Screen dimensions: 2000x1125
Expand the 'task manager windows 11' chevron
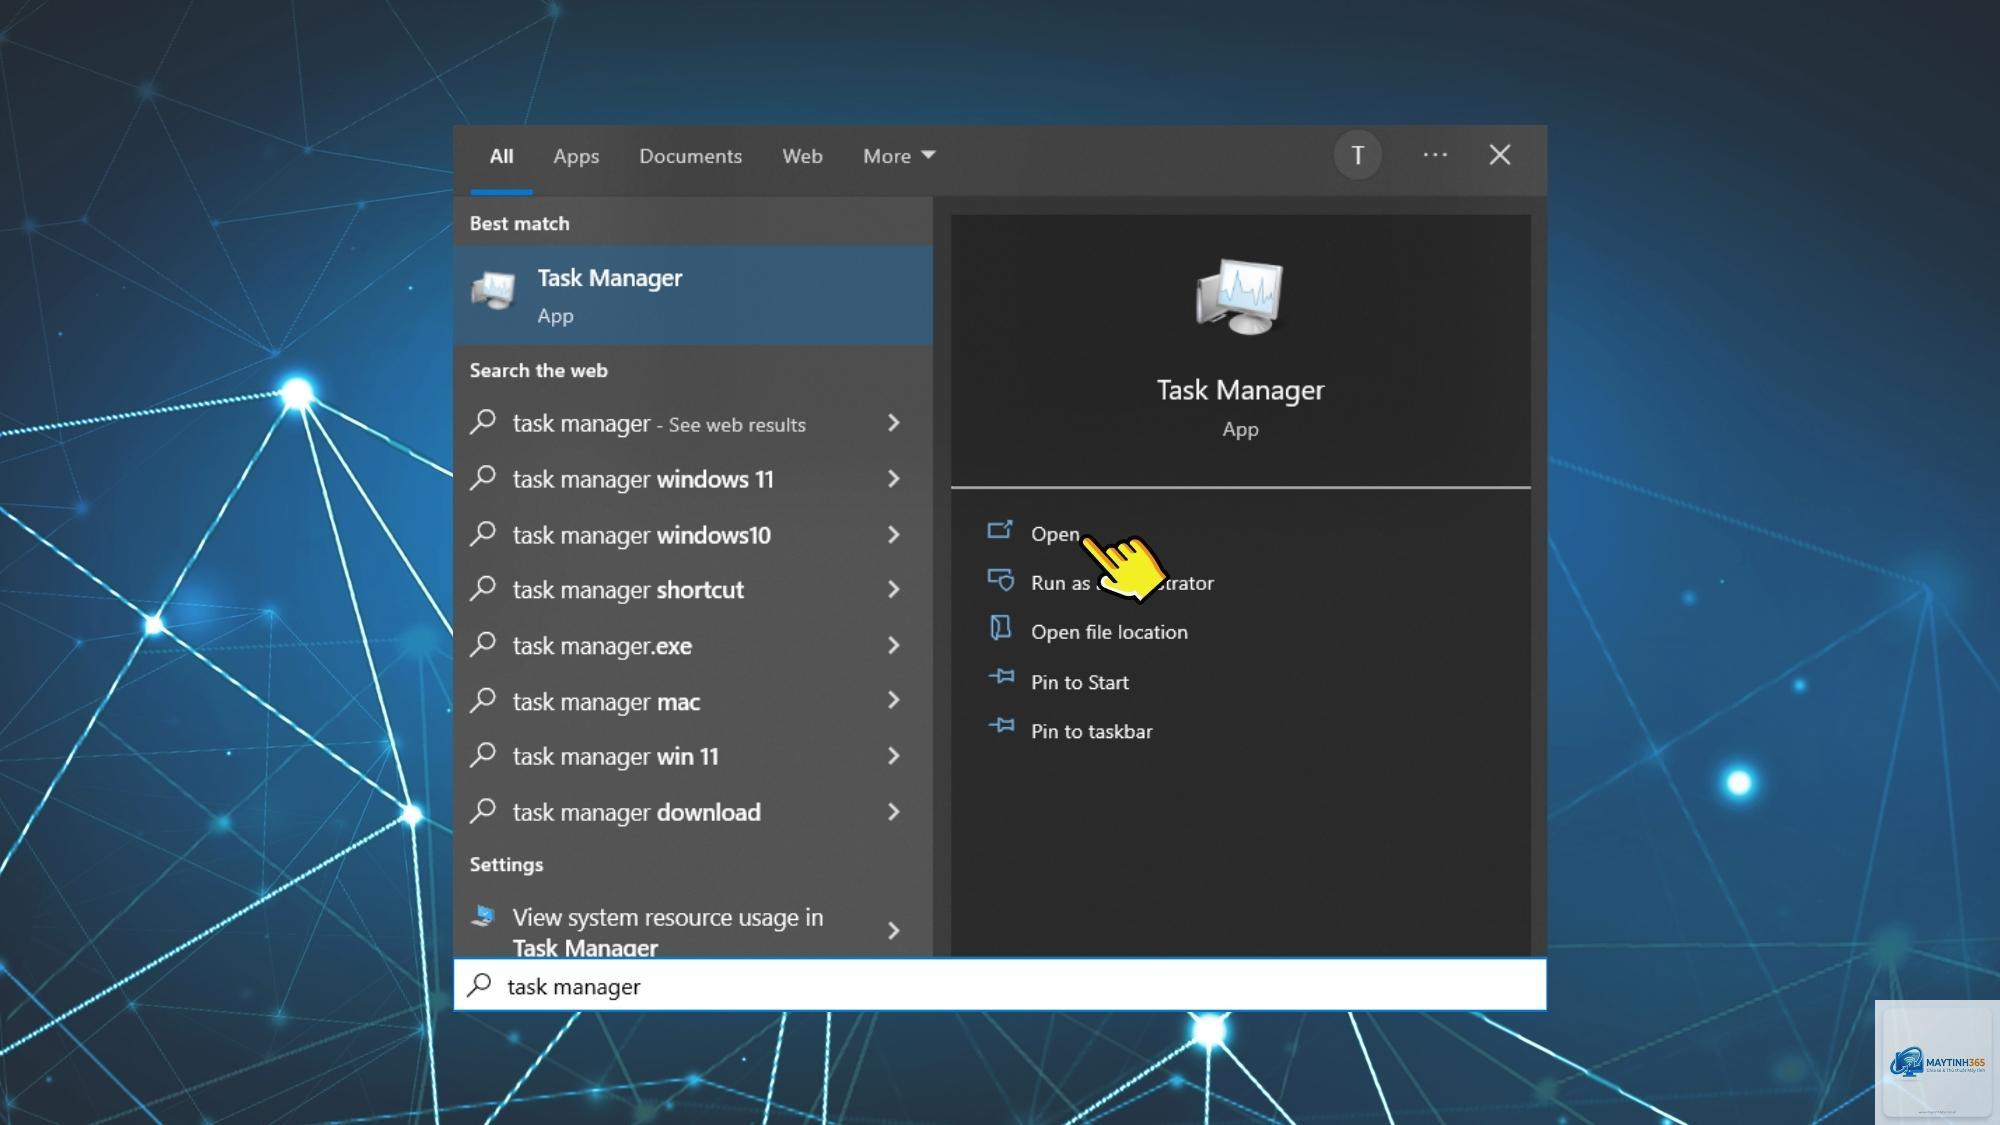(x=894, y=479)
